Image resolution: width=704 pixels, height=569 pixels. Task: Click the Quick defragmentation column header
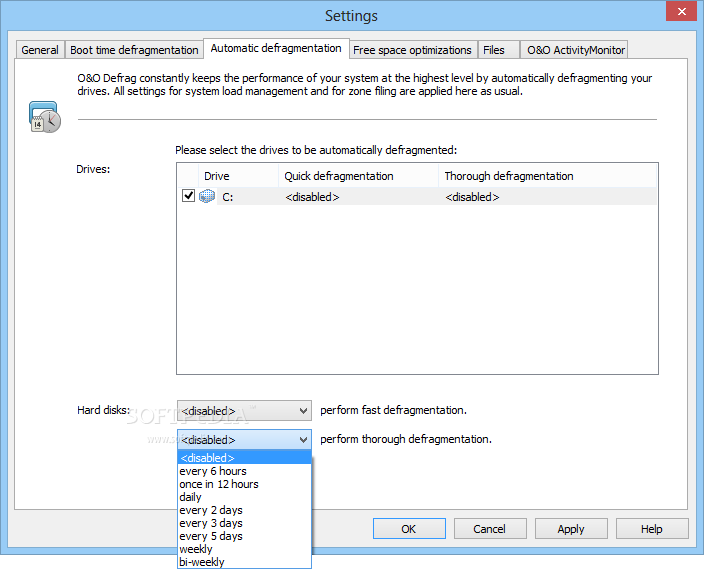click(358, 176)
